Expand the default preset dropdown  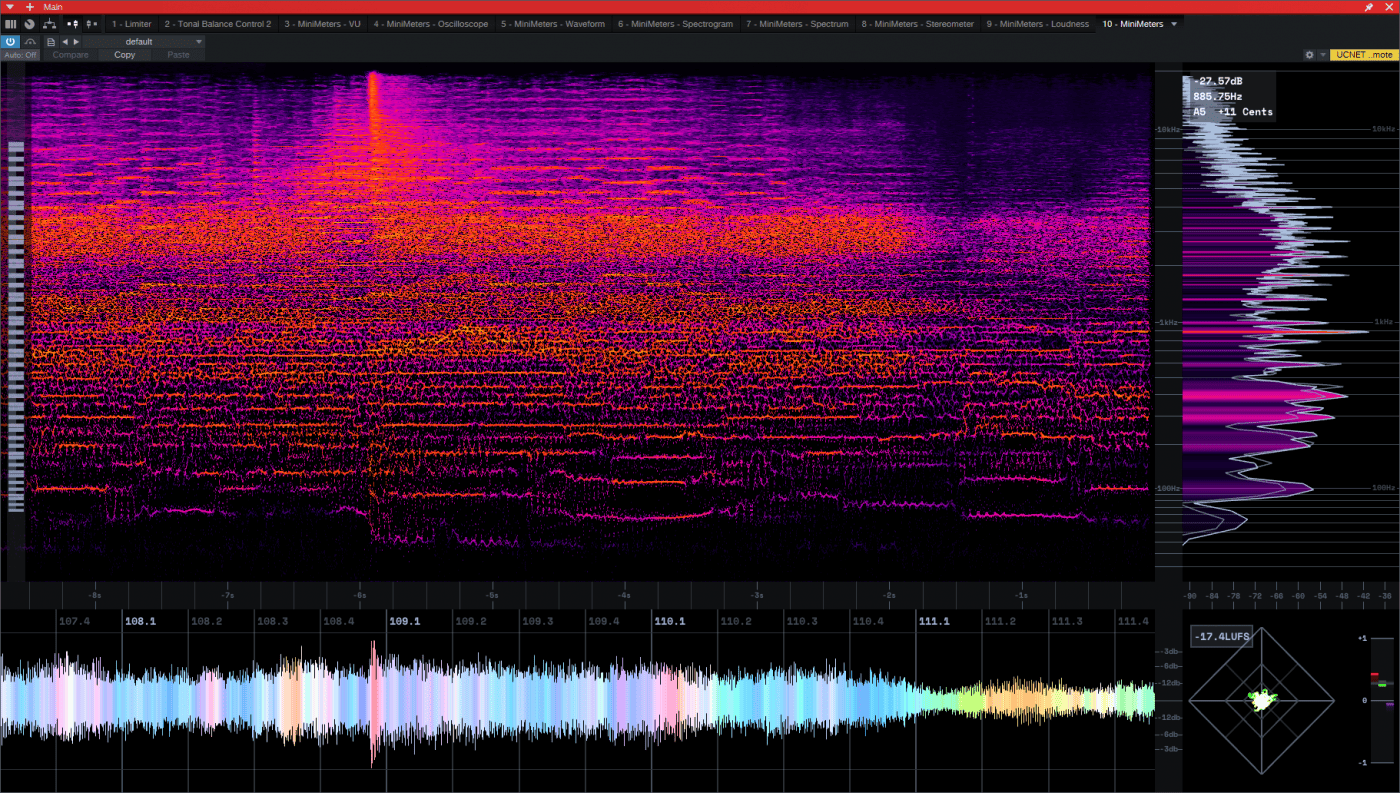tap(199, 42)
